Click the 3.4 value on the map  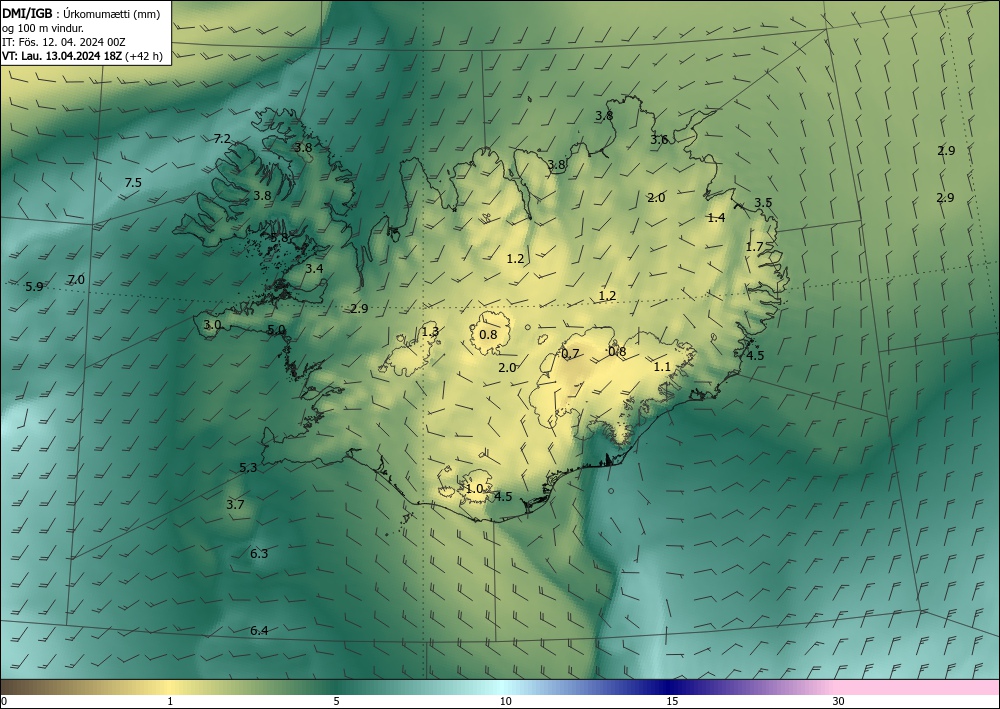314,269
